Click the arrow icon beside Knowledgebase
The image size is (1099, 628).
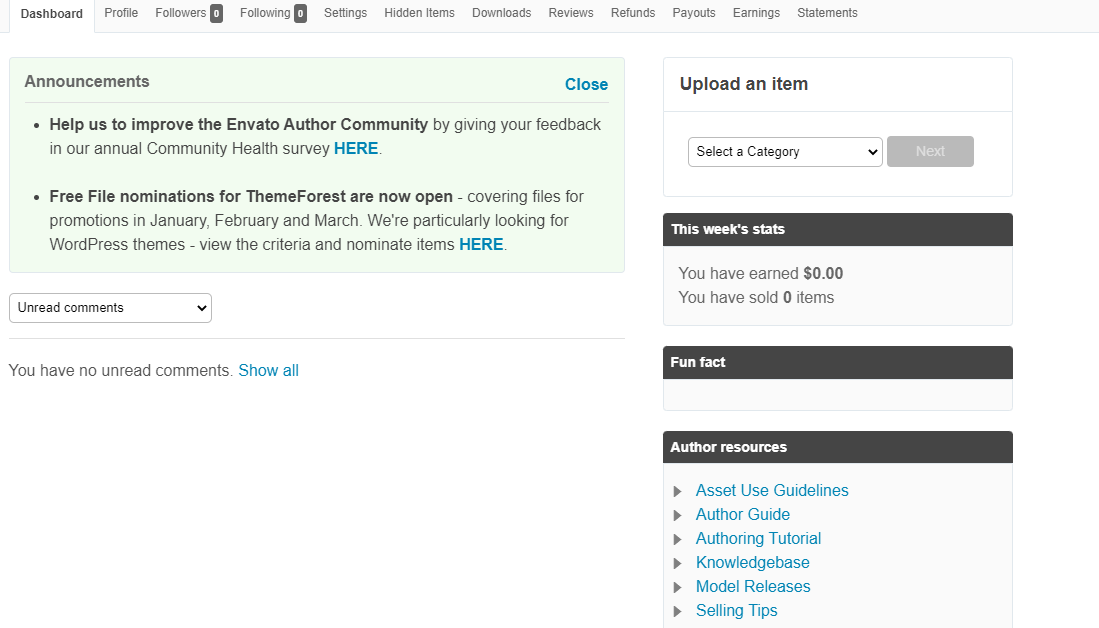(677, 564)
